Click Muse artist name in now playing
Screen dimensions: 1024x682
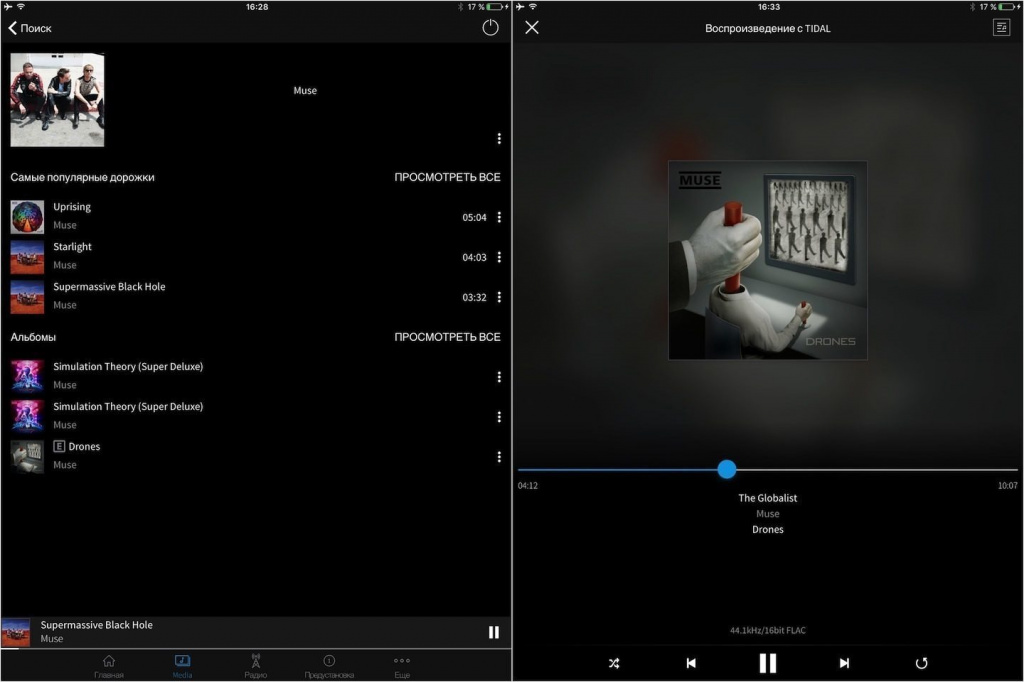[768, 513]
